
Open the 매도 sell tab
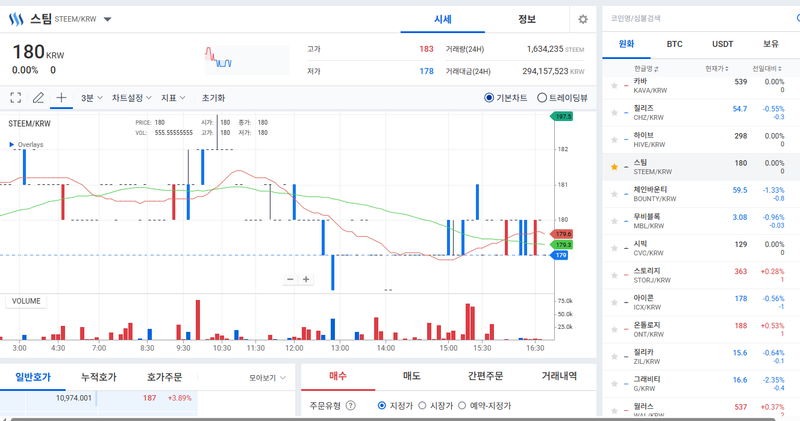(411, 376)
